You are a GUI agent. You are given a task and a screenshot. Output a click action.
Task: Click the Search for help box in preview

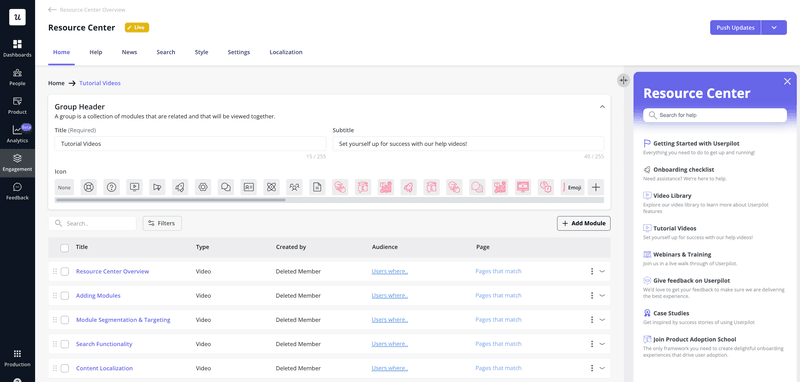click(x=715, y=115)
